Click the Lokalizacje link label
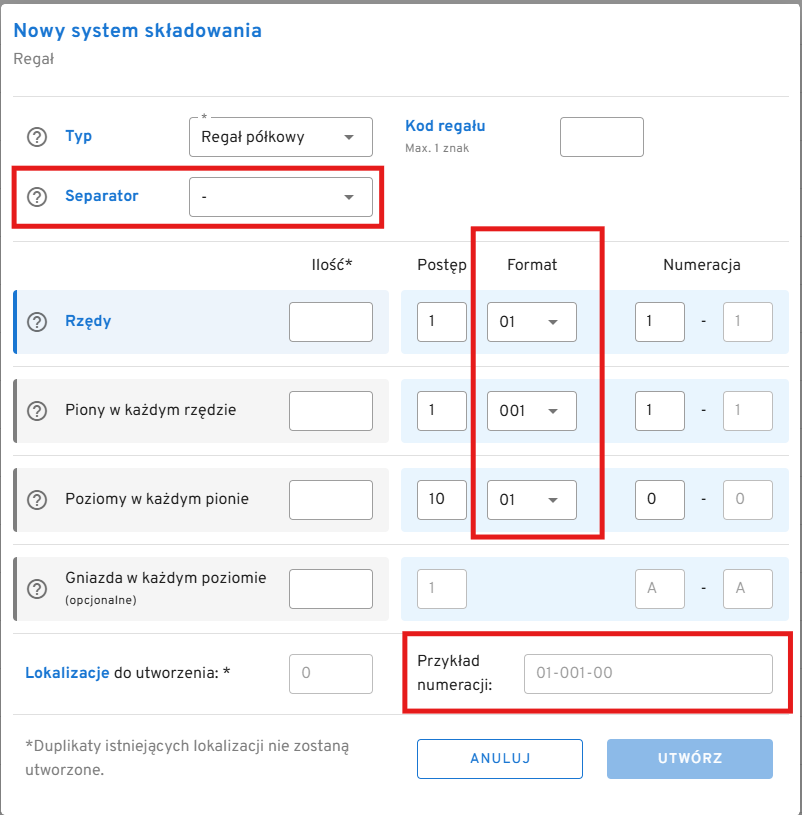The image size is (802, 815). 66,673
